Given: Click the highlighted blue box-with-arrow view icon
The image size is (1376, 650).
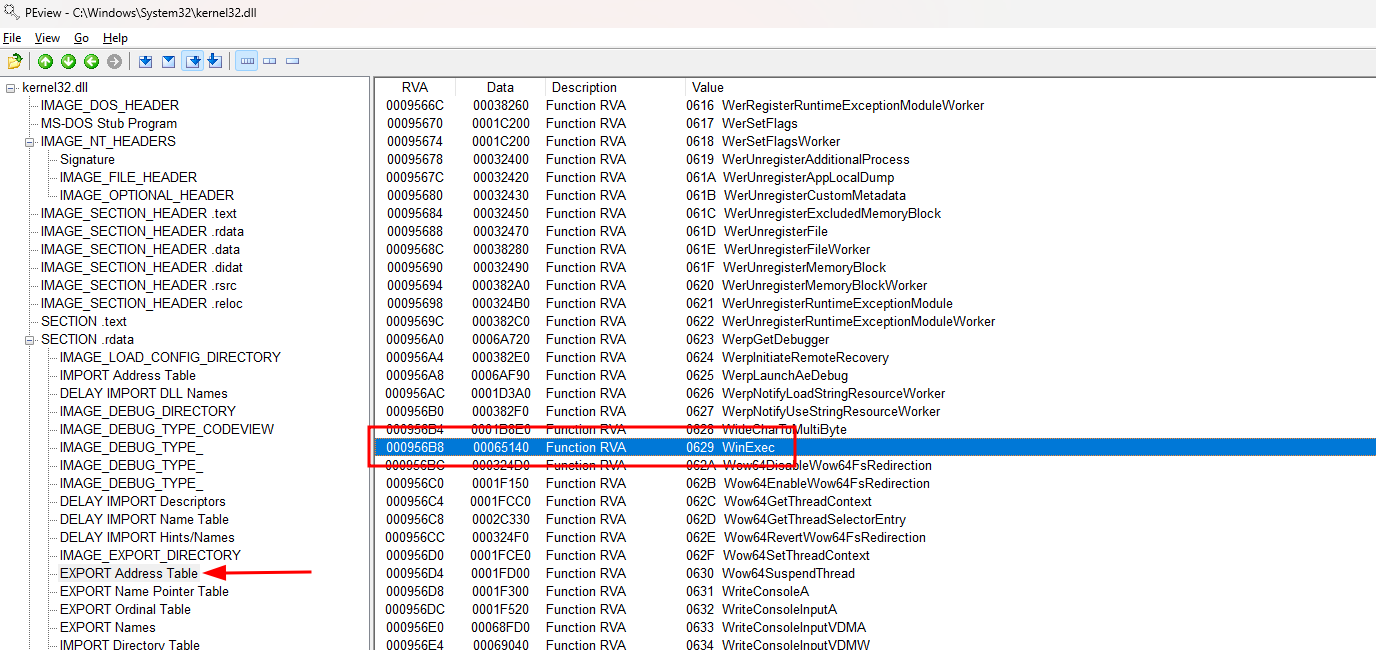Looking at the screenshot, I should 191,62.
